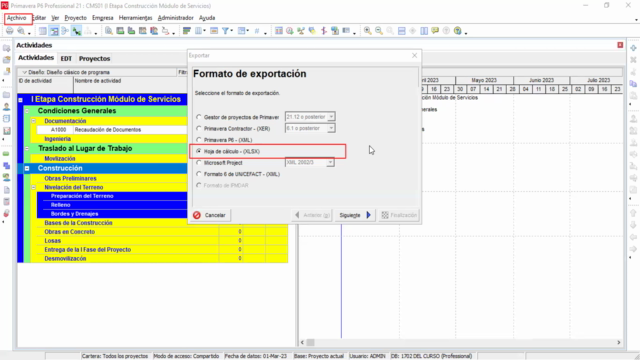
Task: Select Gestor de proyectos de Primavera radio
Action: point(199,117)
